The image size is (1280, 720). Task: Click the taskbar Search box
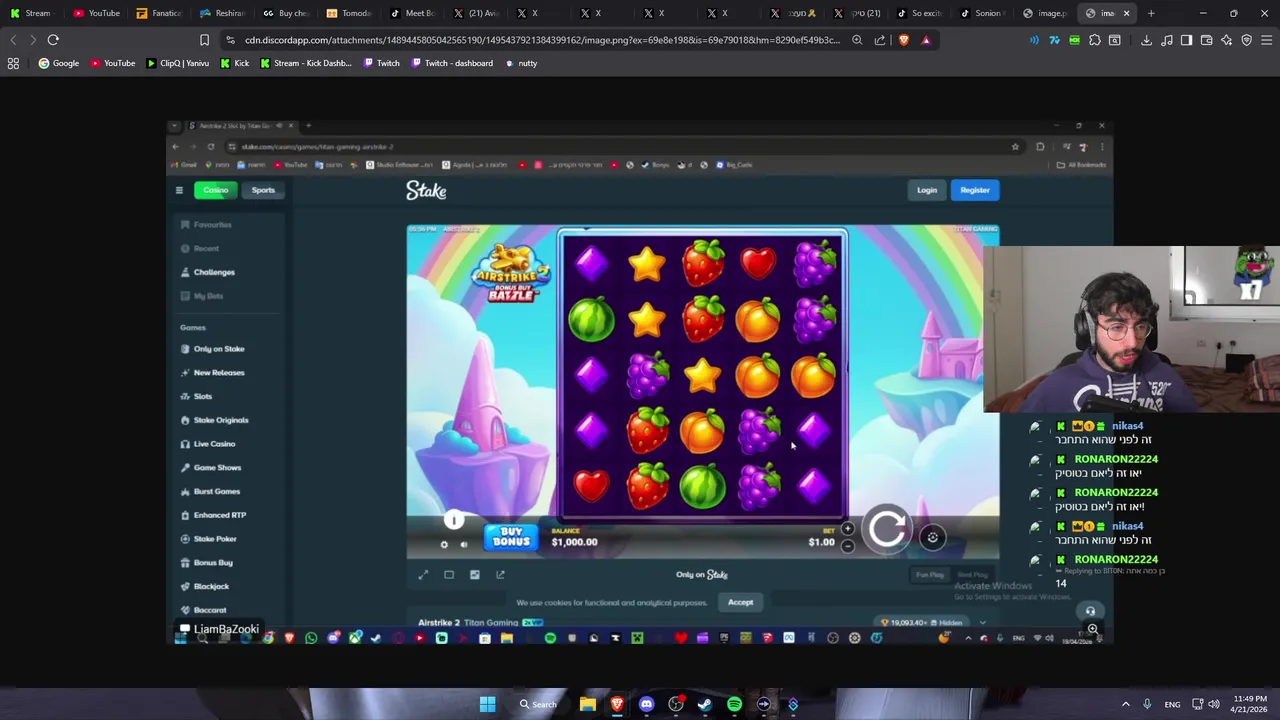point(538,704)
